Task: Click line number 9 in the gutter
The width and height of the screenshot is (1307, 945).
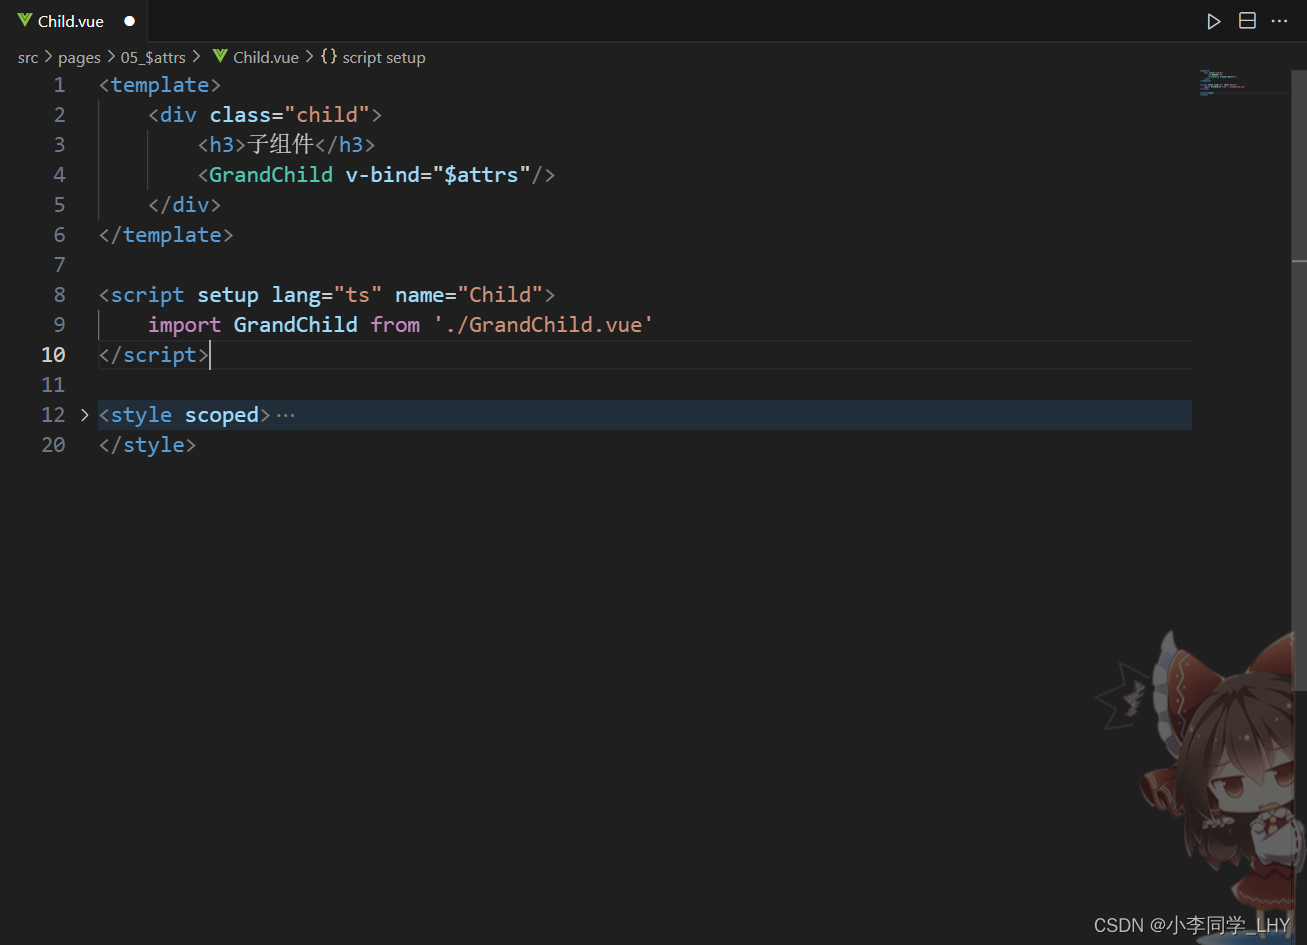Action: click(59, 325)
